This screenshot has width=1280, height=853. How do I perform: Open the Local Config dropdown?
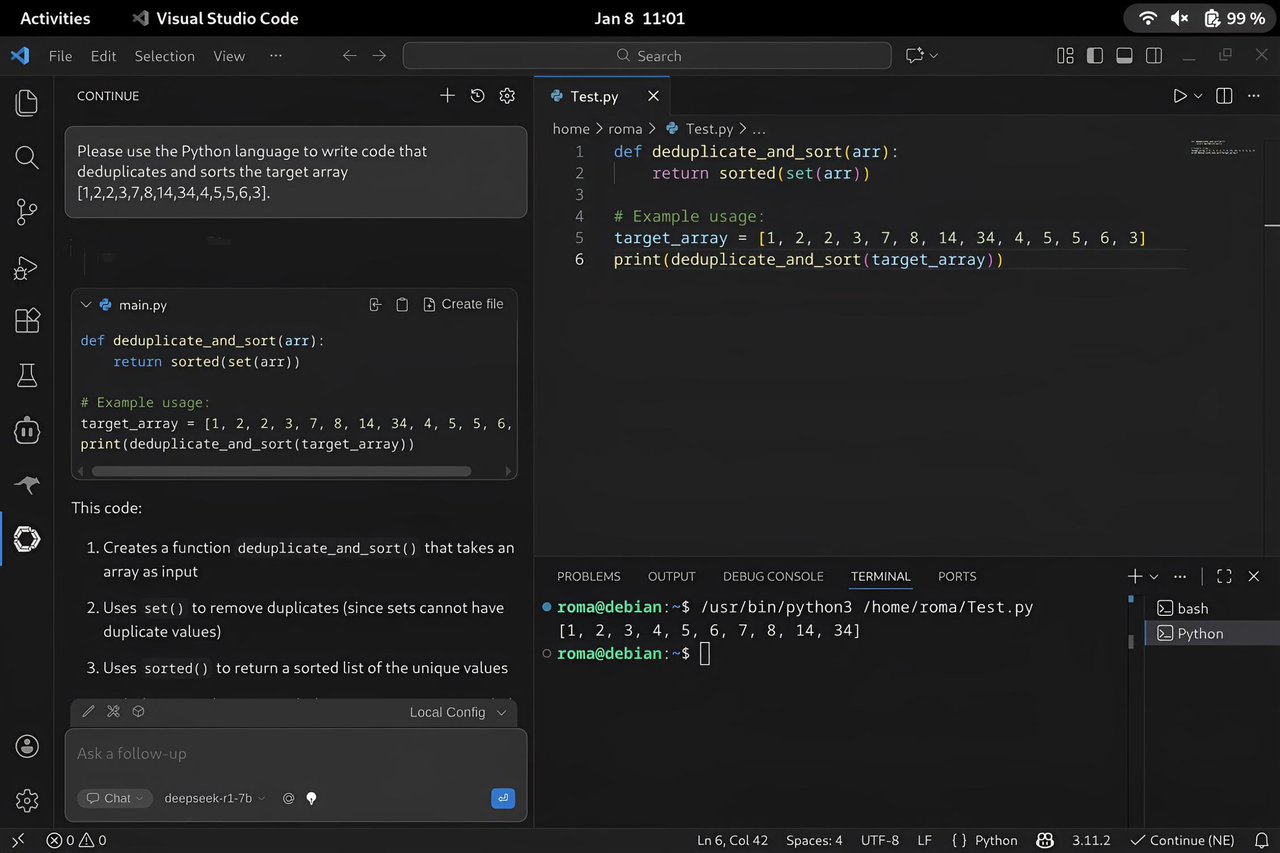click(x=458, y=712)
